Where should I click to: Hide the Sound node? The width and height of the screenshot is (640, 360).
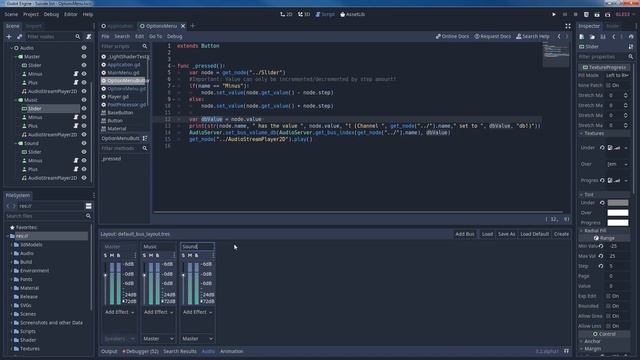[84, 143]
